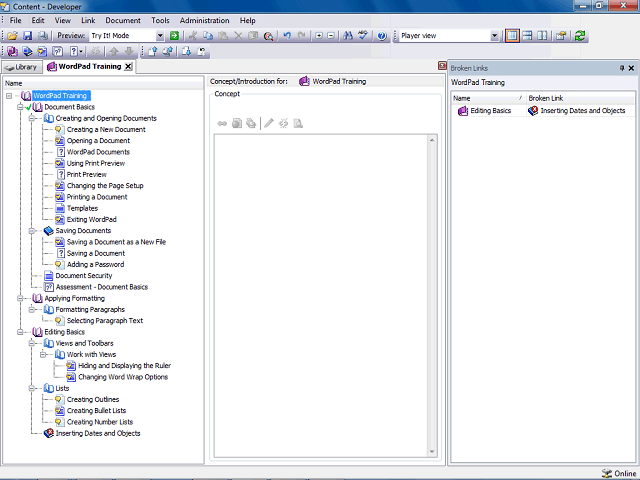640x480 pixels.
Task: Collapse the WordPad Training root node
Action: pos(9,96)
